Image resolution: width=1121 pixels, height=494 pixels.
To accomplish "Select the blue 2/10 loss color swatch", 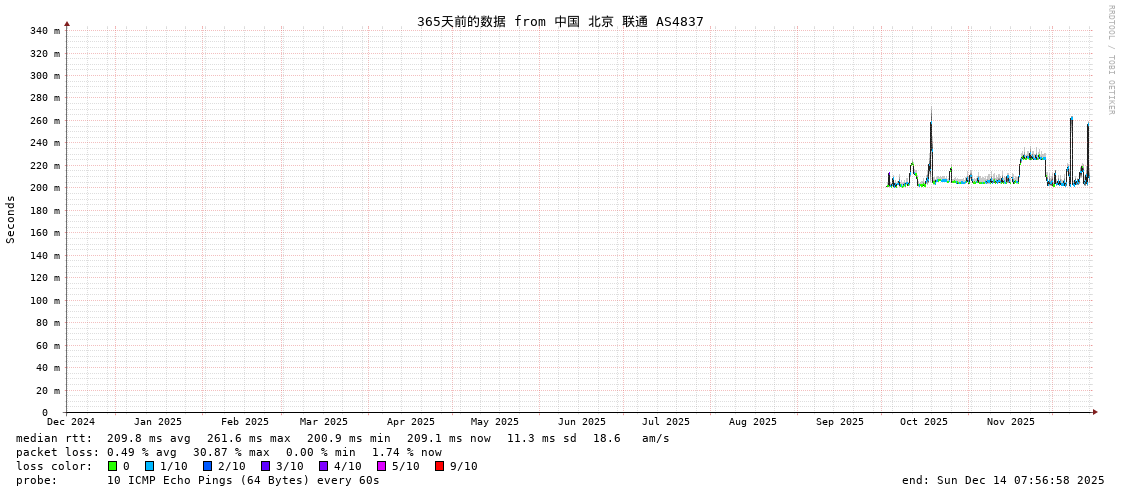I will 207,466.
